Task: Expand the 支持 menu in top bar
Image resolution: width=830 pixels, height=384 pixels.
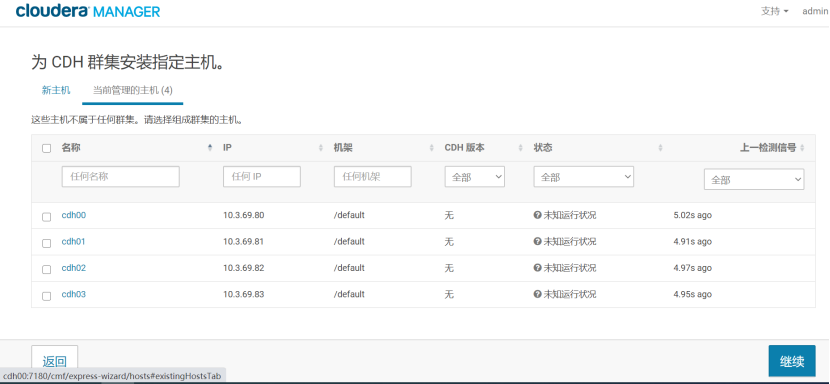Action: (774, 11)
